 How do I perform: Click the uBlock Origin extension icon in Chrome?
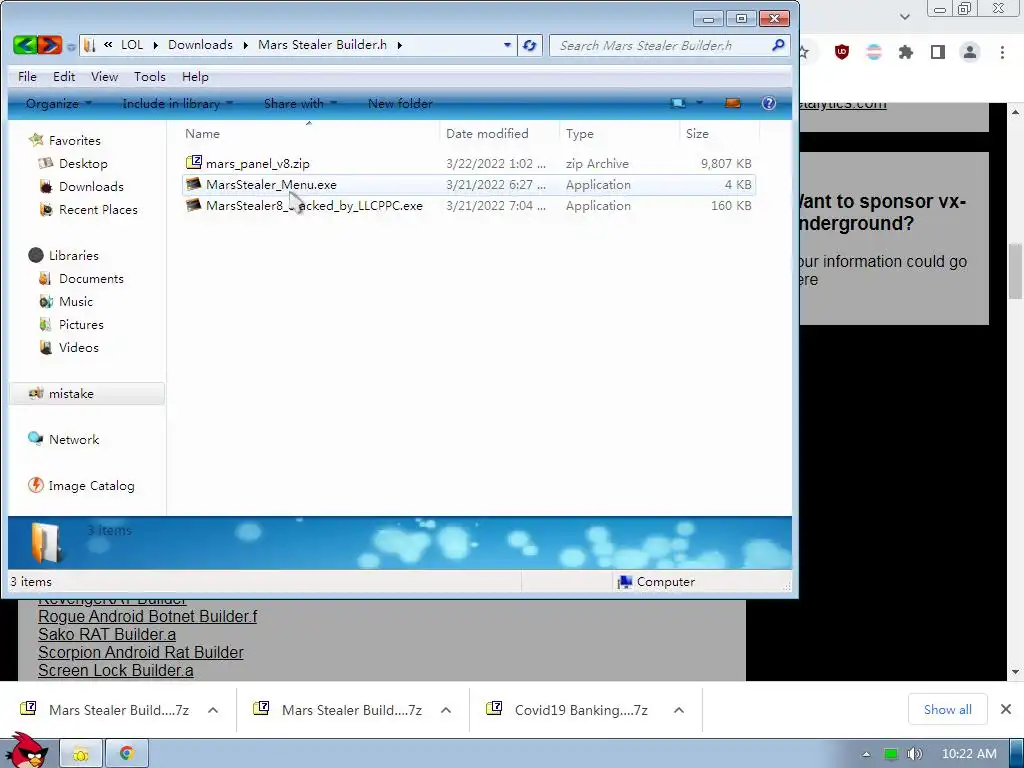842,52
